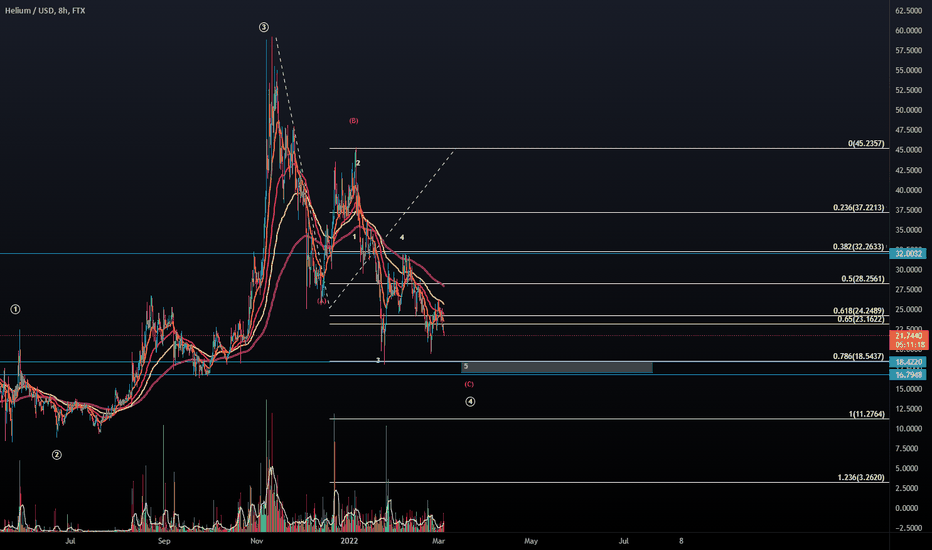
Task: Select the circled 3 wave label at peak
Action: (x=264, y=27)
